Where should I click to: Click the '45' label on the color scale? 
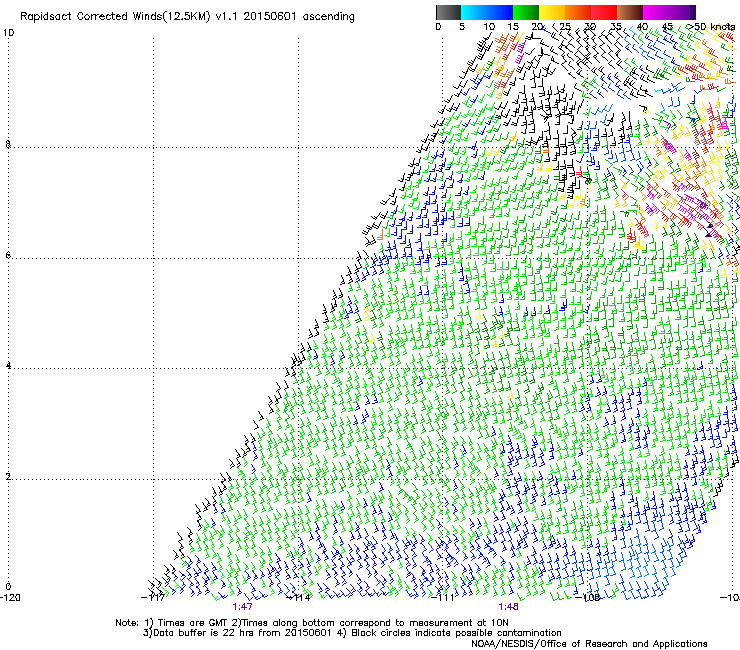pos(667,27)
